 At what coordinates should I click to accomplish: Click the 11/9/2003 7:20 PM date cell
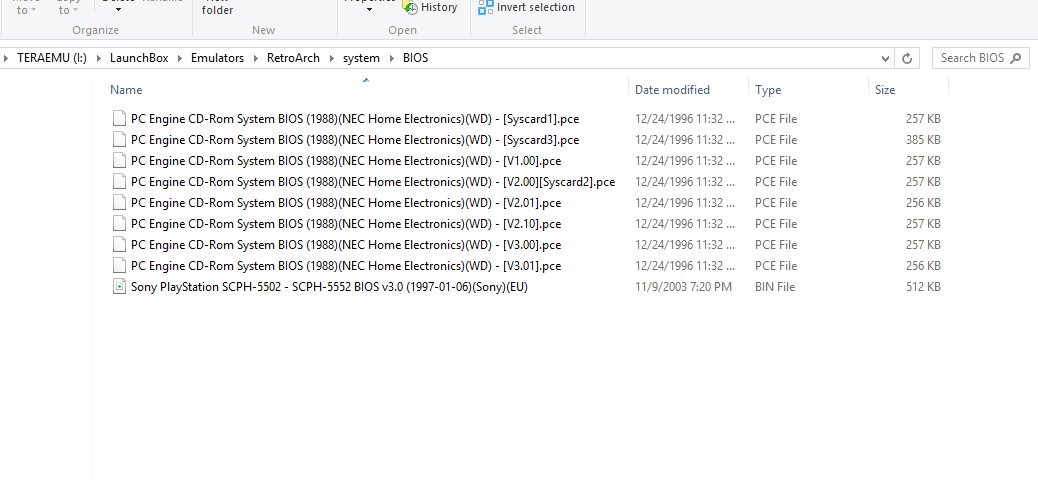point(683,287)
